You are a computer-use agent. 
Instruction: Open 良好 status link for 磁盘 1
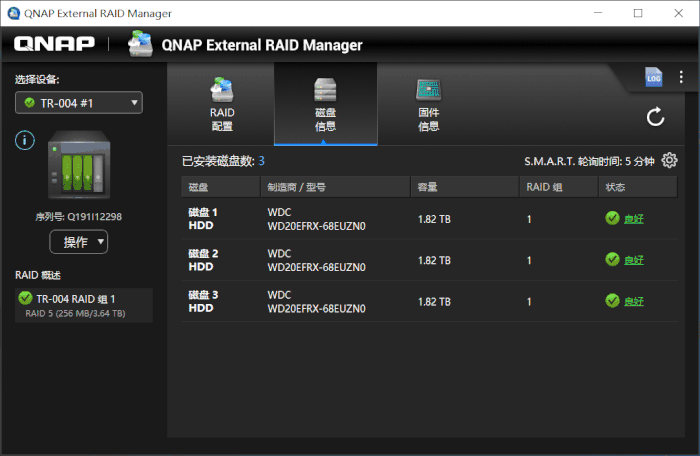coord(633,219)
